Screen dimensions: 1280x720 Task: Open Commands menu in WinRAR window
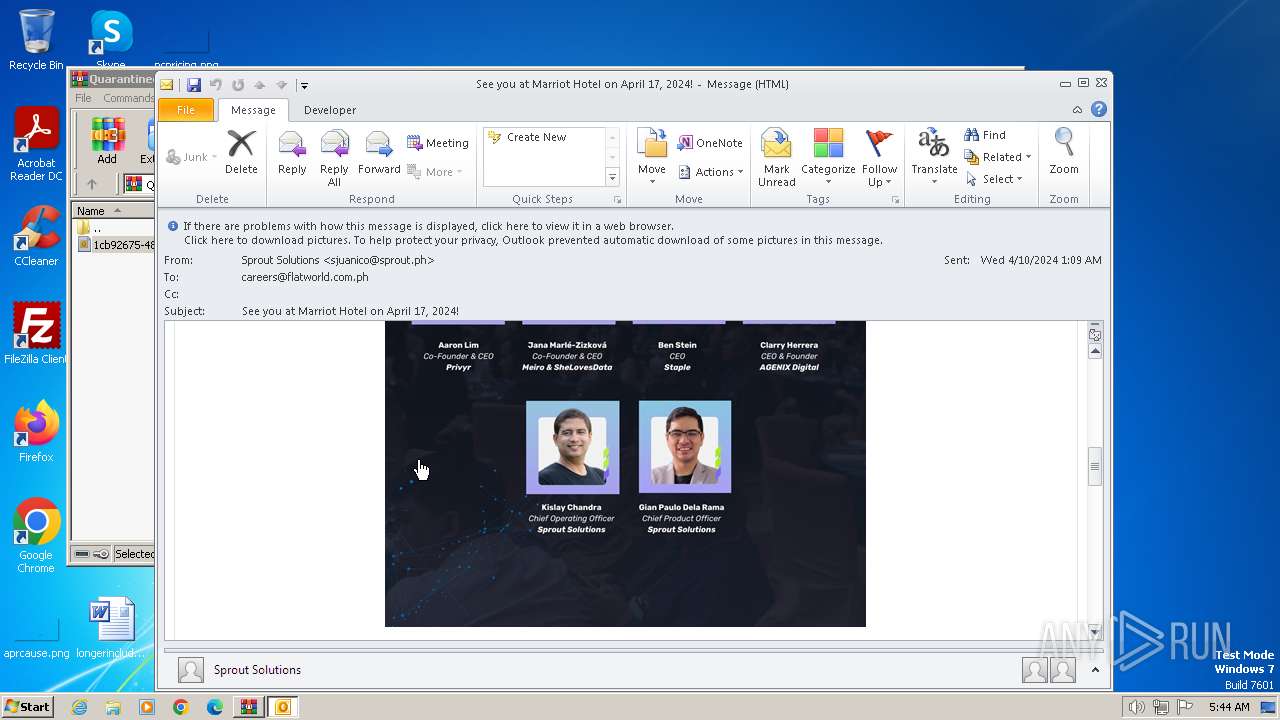tap(128, 98)
